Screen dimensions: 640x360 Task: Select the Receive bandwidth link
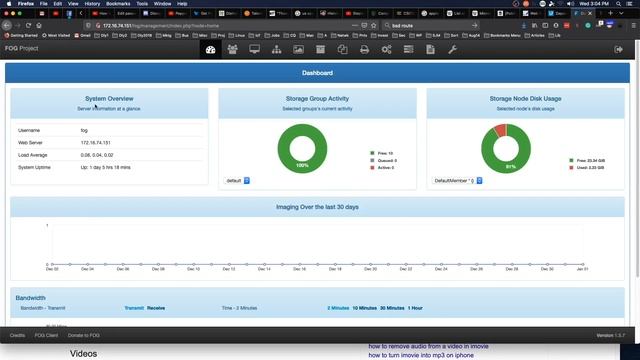156,308
